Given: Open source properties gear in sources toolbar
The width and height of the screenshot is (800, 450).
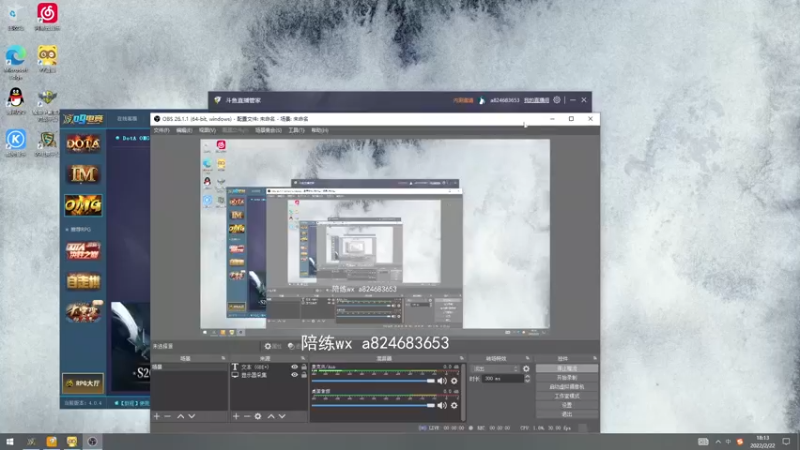Looking at the screenshot, I should (x=258, y=416).
